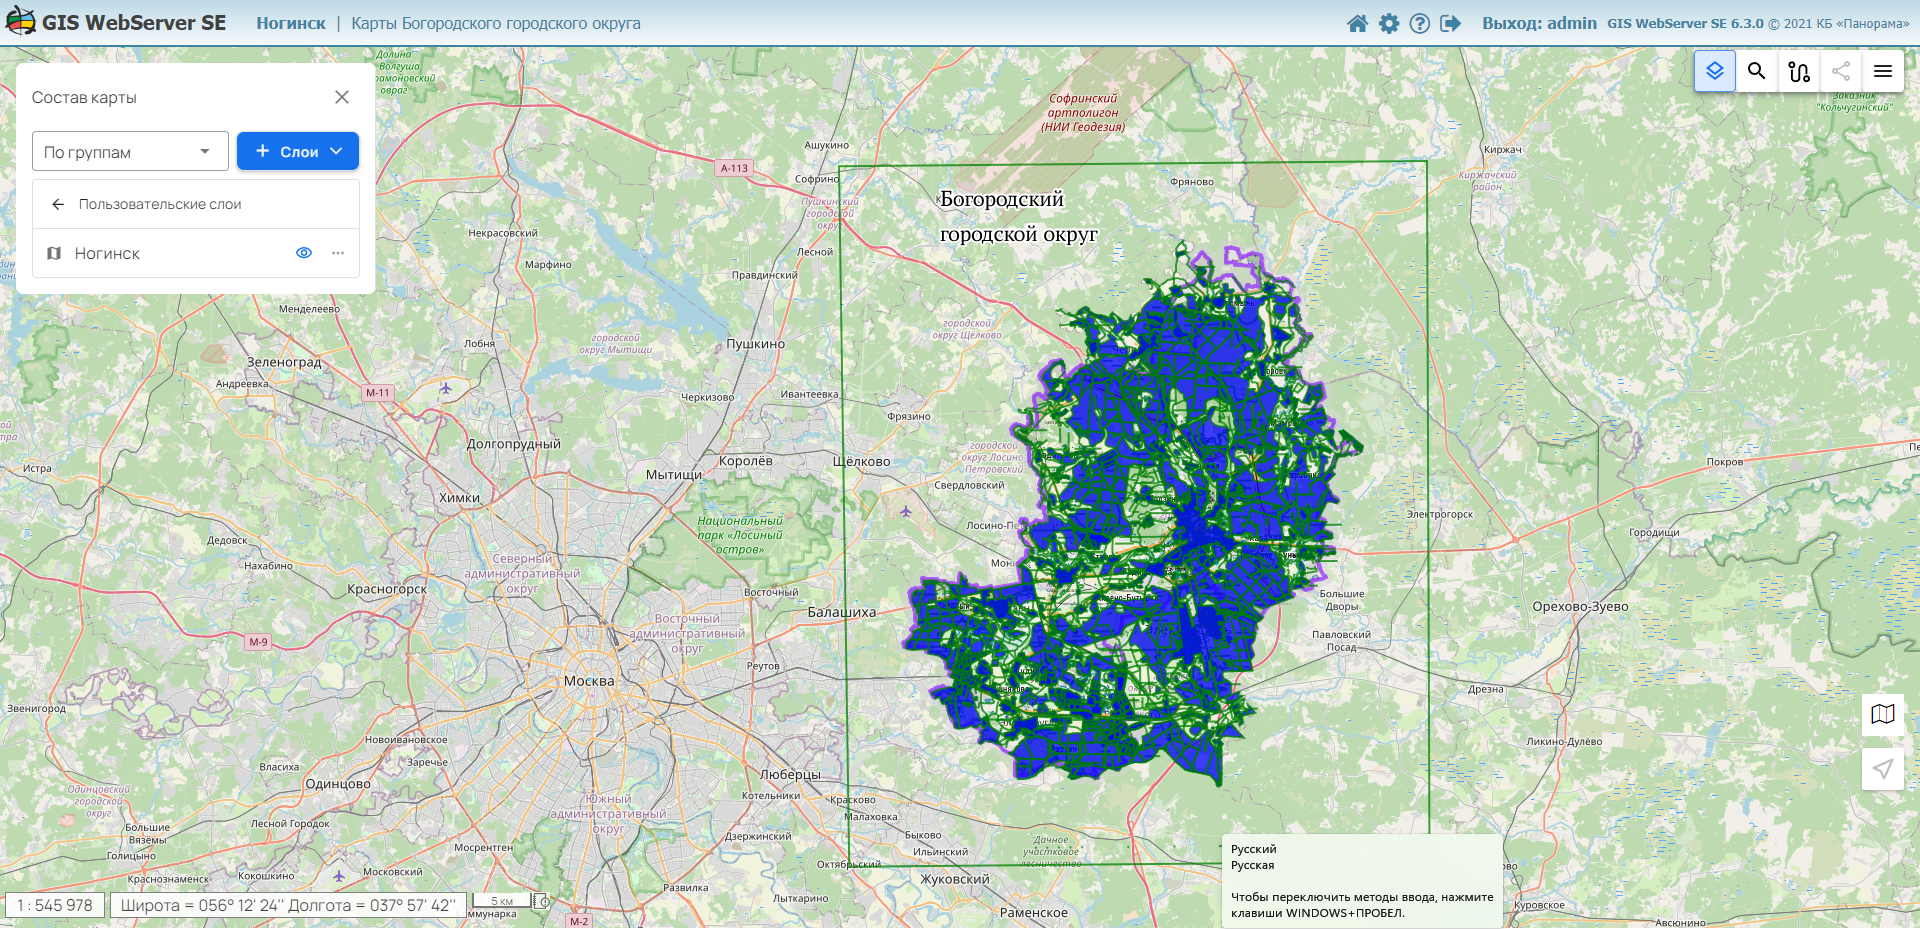1920x929 pixels.
Task: Select the Ногинск layer item in list
Action: click(107, 254)
